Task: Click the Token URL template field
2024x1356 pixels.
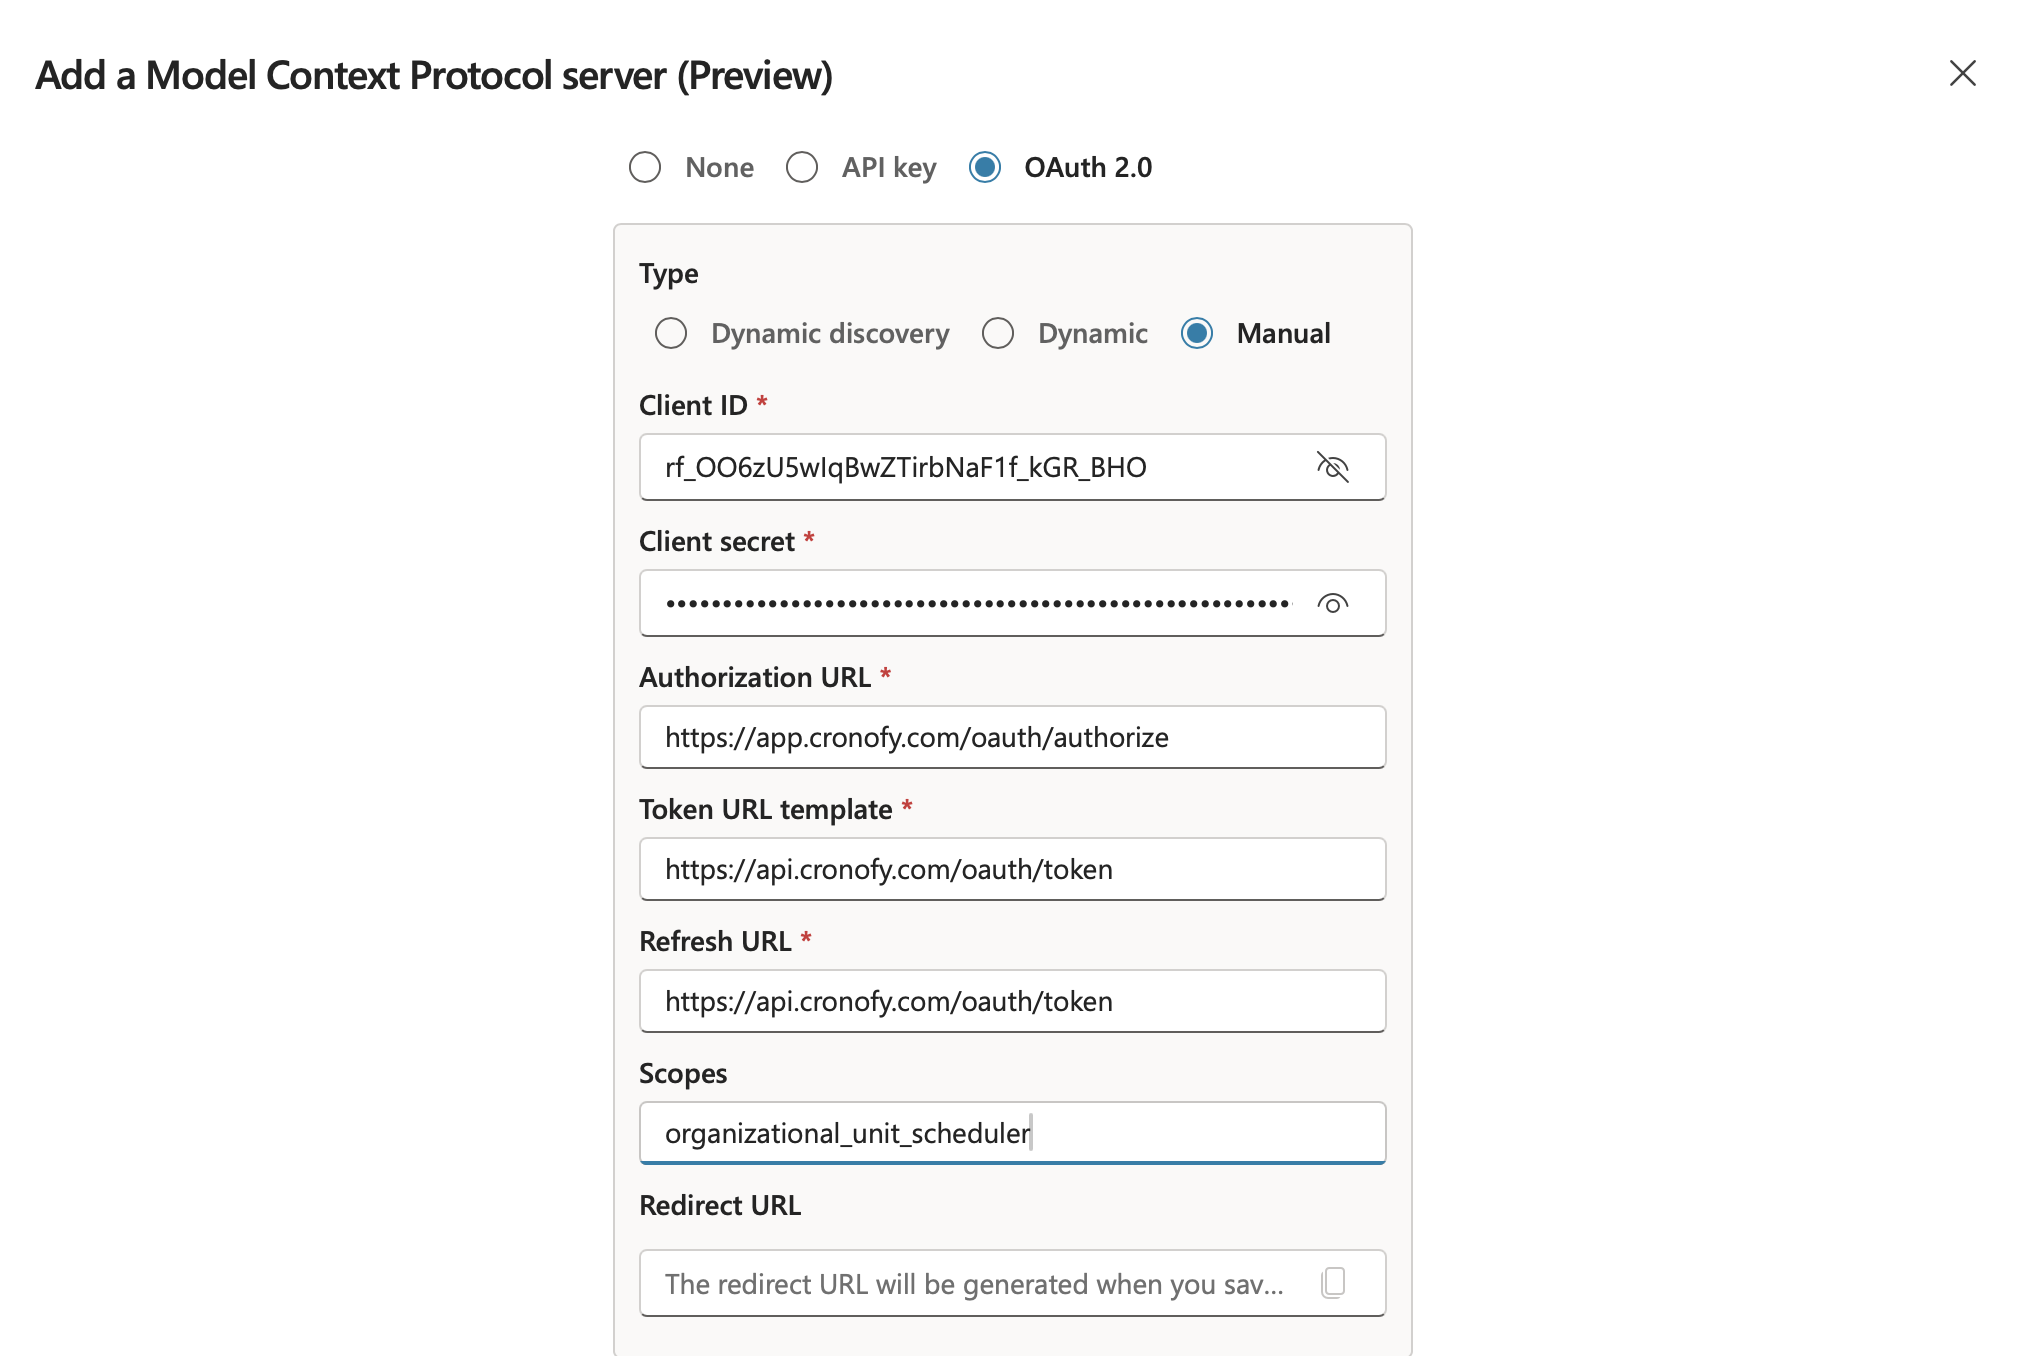Action: [1012, 870]
